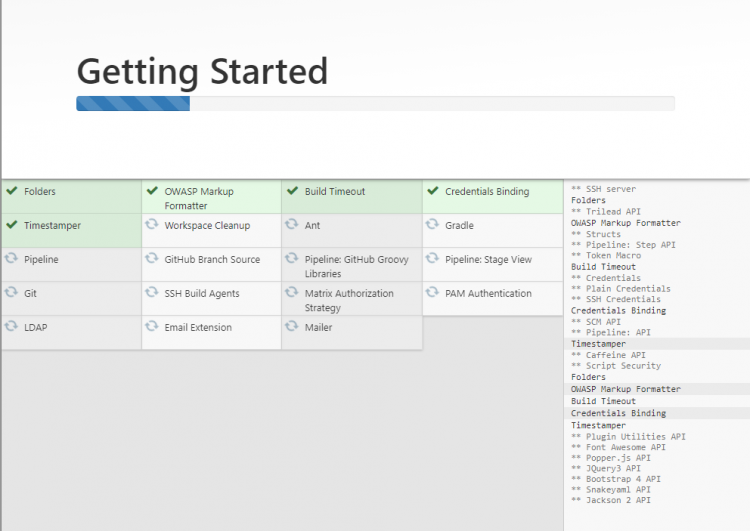Screen dimensions: 750x531
Task: Click '** Pipeline: API' log entry
Action: pos(611,332)
